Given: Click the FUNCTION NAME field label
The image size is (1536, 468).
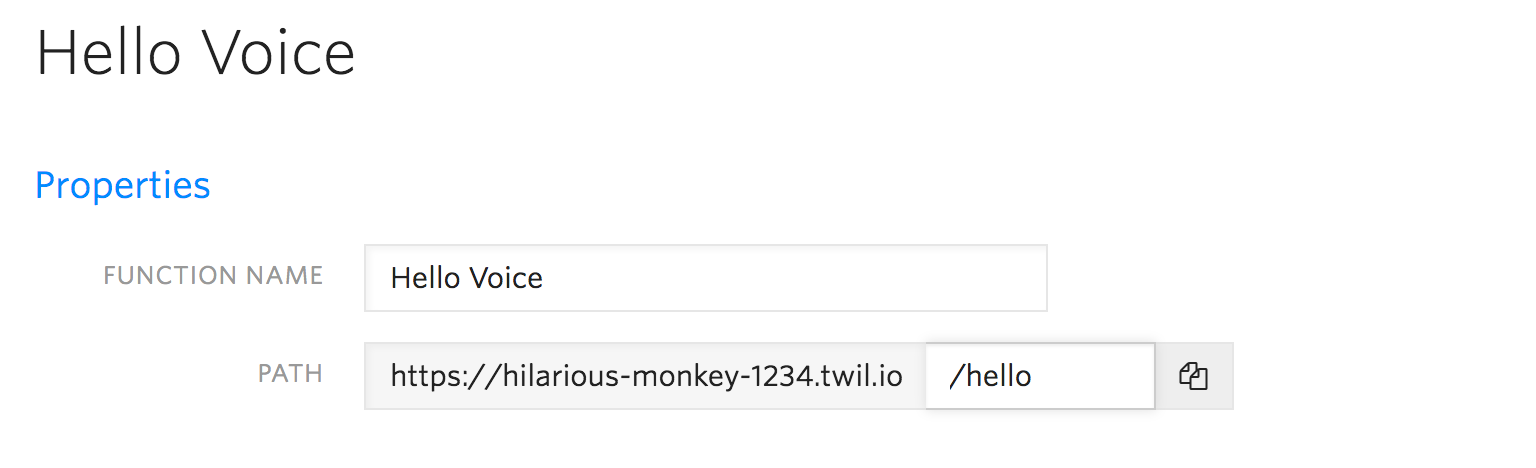Looking at the screenshot, I should click(x=213, y=275).
